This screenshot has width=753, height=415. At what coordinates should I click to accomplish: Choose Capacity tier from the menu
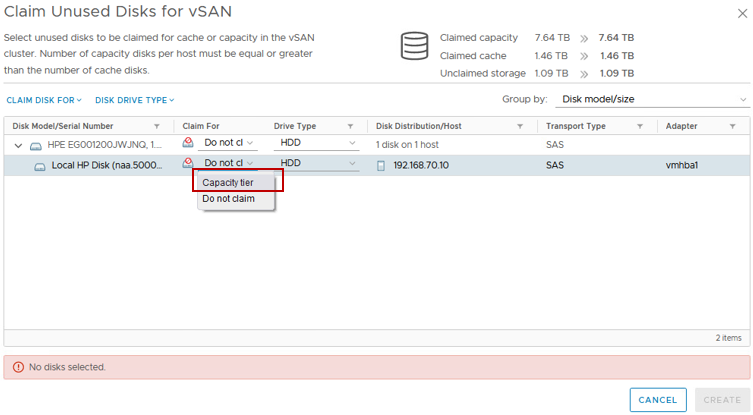pos(236,183)
